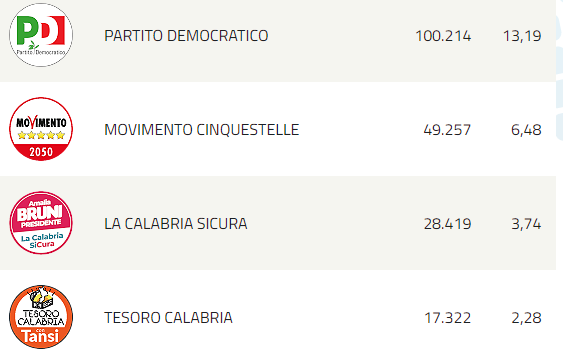This screenshot has width=563, height=361.
Task: Click the Tansi text in the orange logo
Action: click(x=40, y=336)
